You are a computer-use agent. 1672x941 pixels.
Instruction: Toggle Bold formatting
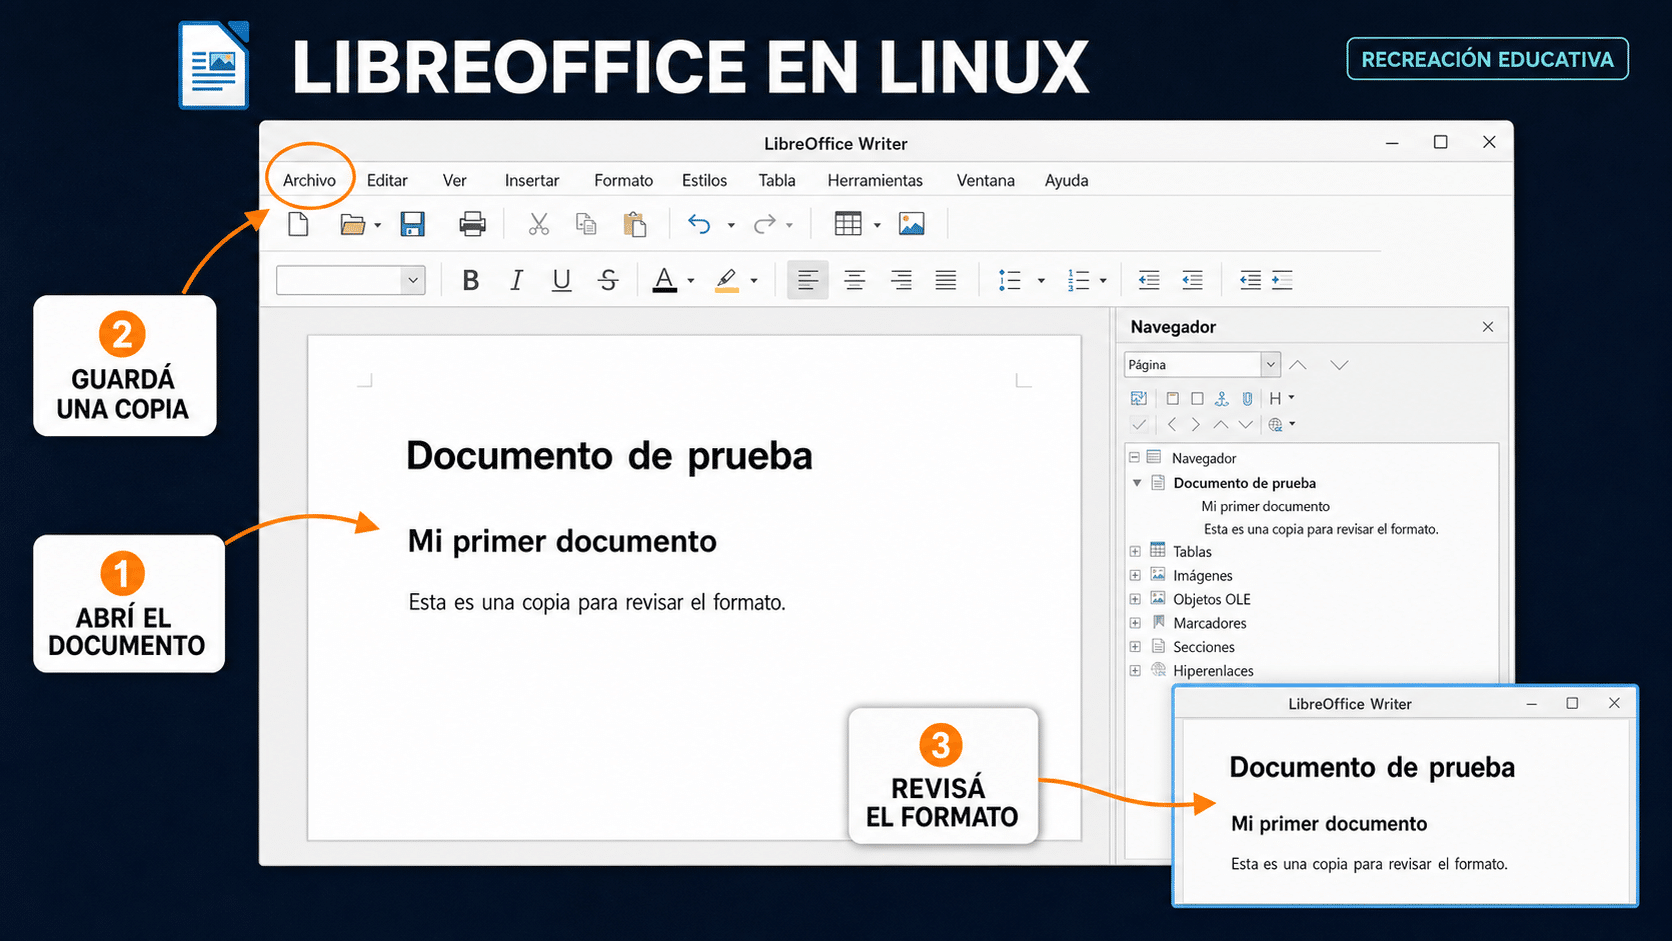click(471, 281)
